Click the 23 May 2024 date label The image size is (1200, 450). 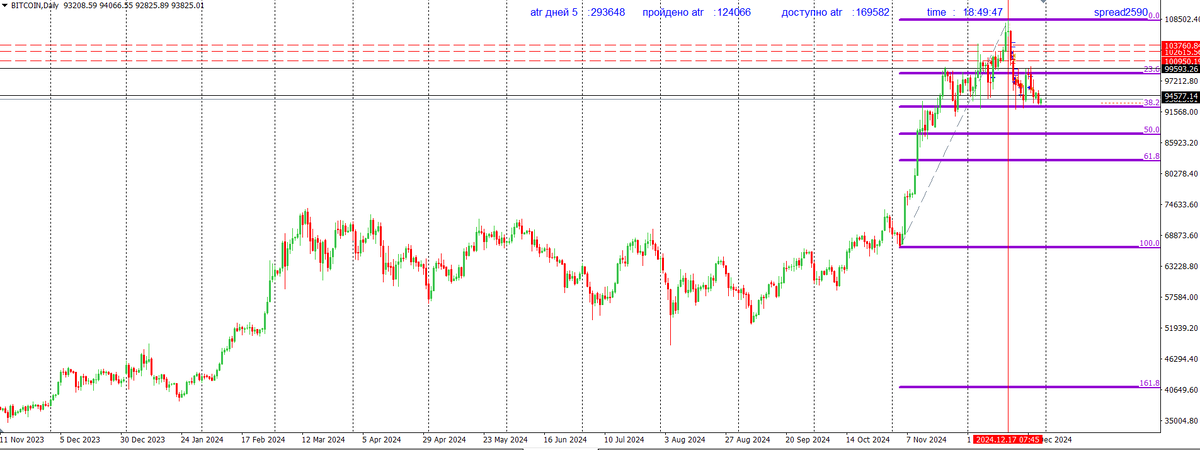pos(505,439)
